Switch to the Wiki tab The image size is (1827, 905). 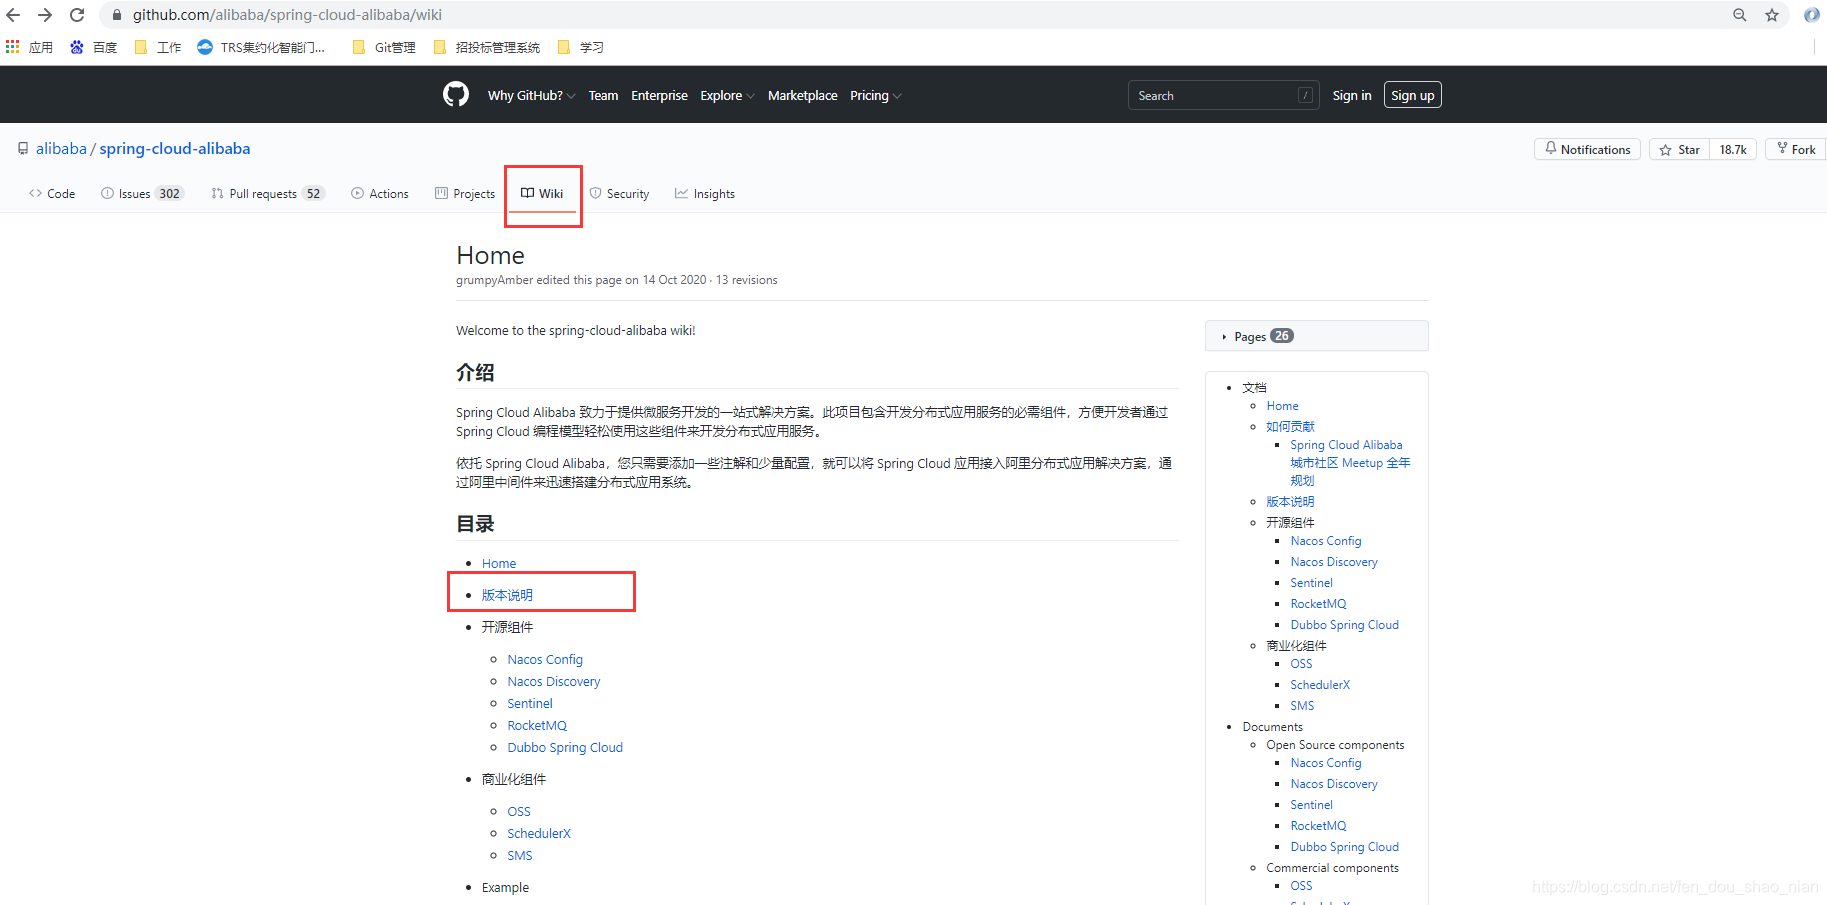click(x=542, y=194)
